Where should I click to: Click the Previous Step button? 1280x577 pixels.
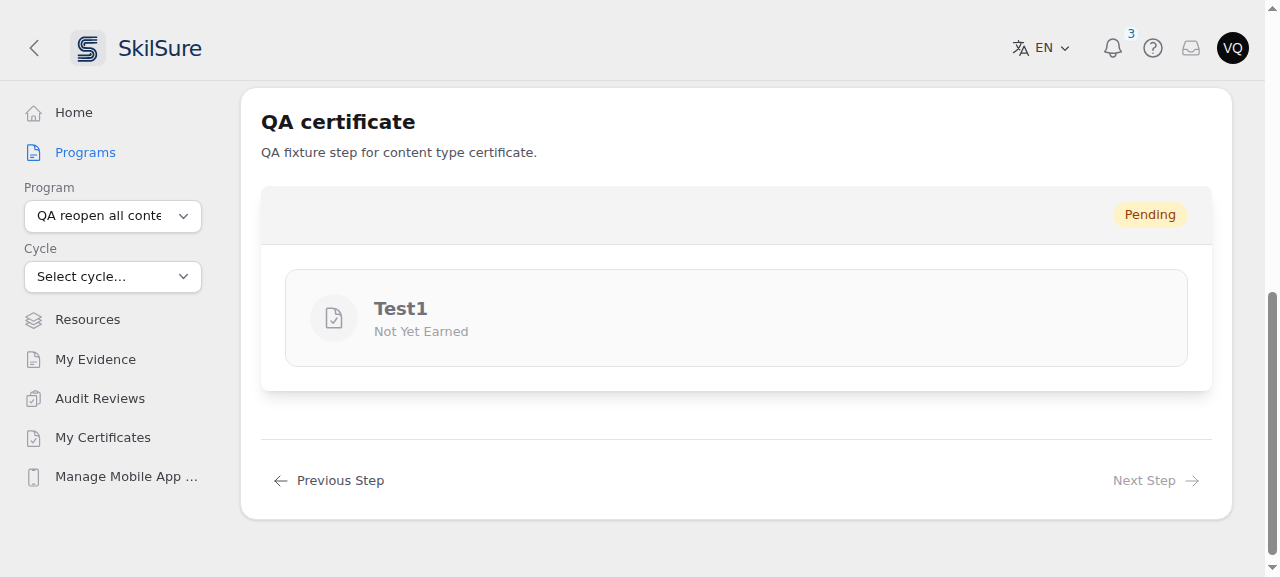point(328,481)
